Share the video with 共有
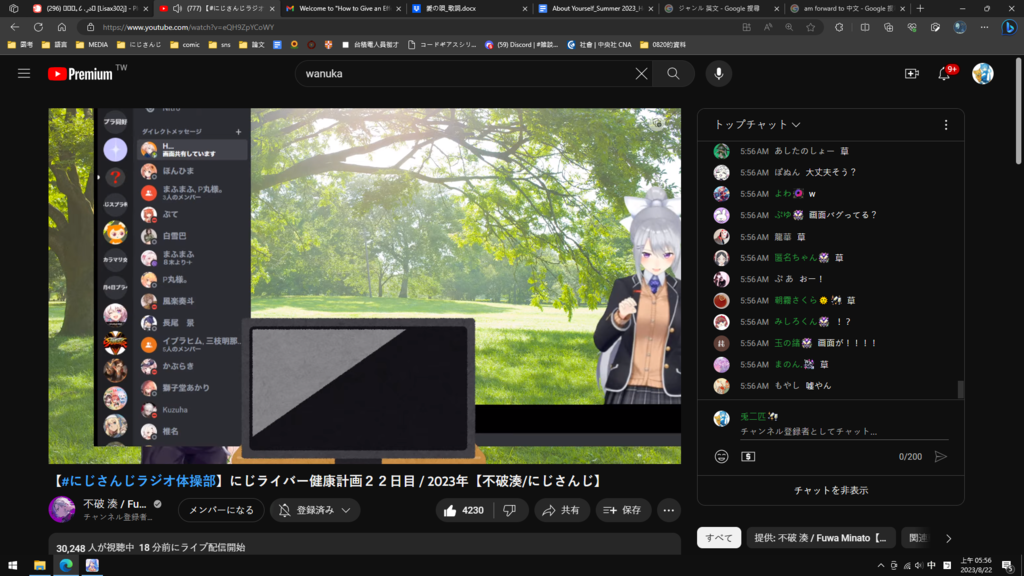This screenshot has width=1024, height=576. point(561,510)
